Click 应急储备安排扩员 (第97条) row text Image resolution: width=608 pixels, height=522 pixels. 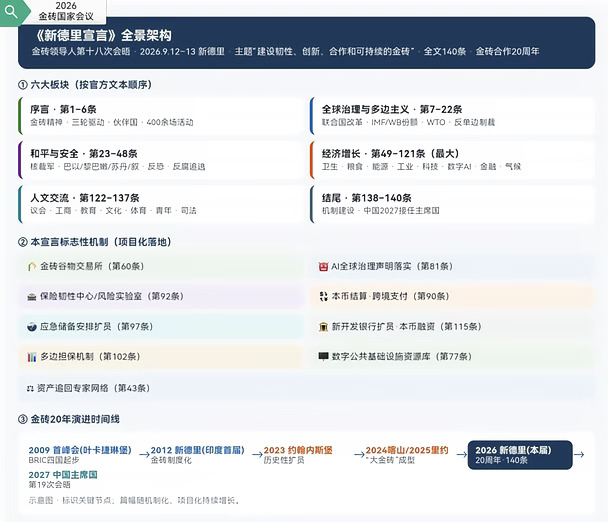97,327
